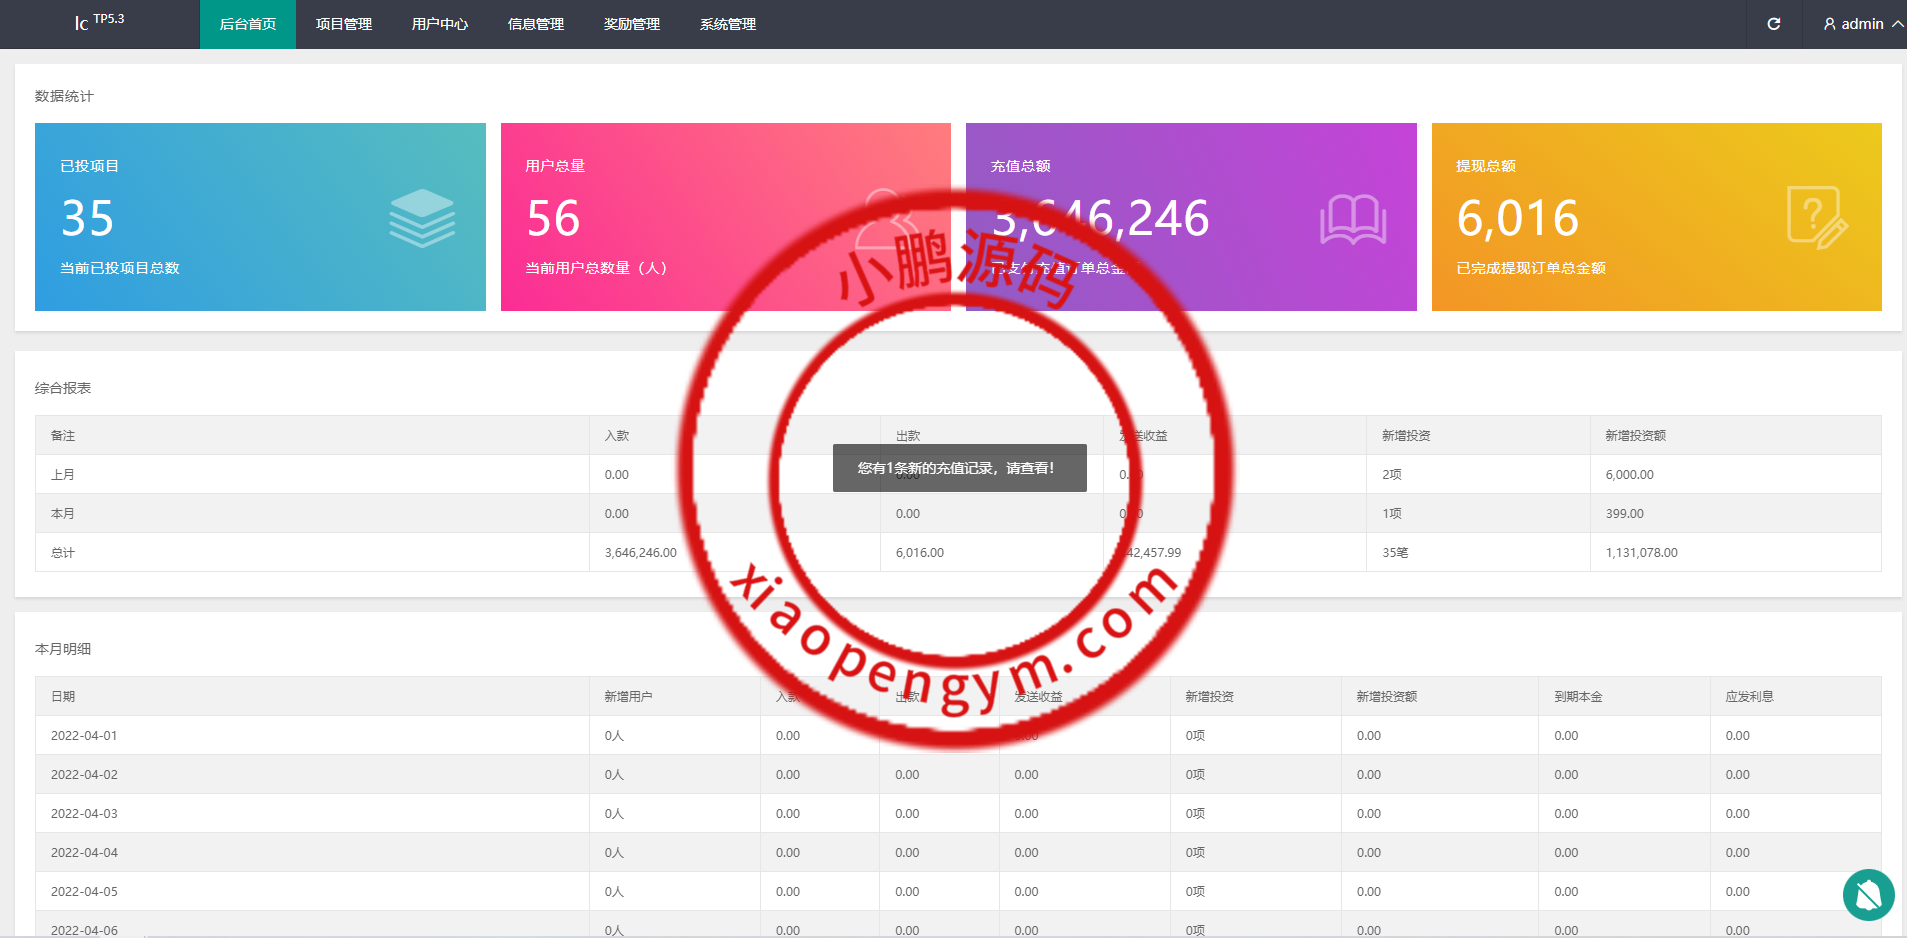Click the open book icon on 充值总额 card
Viewport: 1907px width, 938px height.
pyautogui.click(x=1352, y=219)
